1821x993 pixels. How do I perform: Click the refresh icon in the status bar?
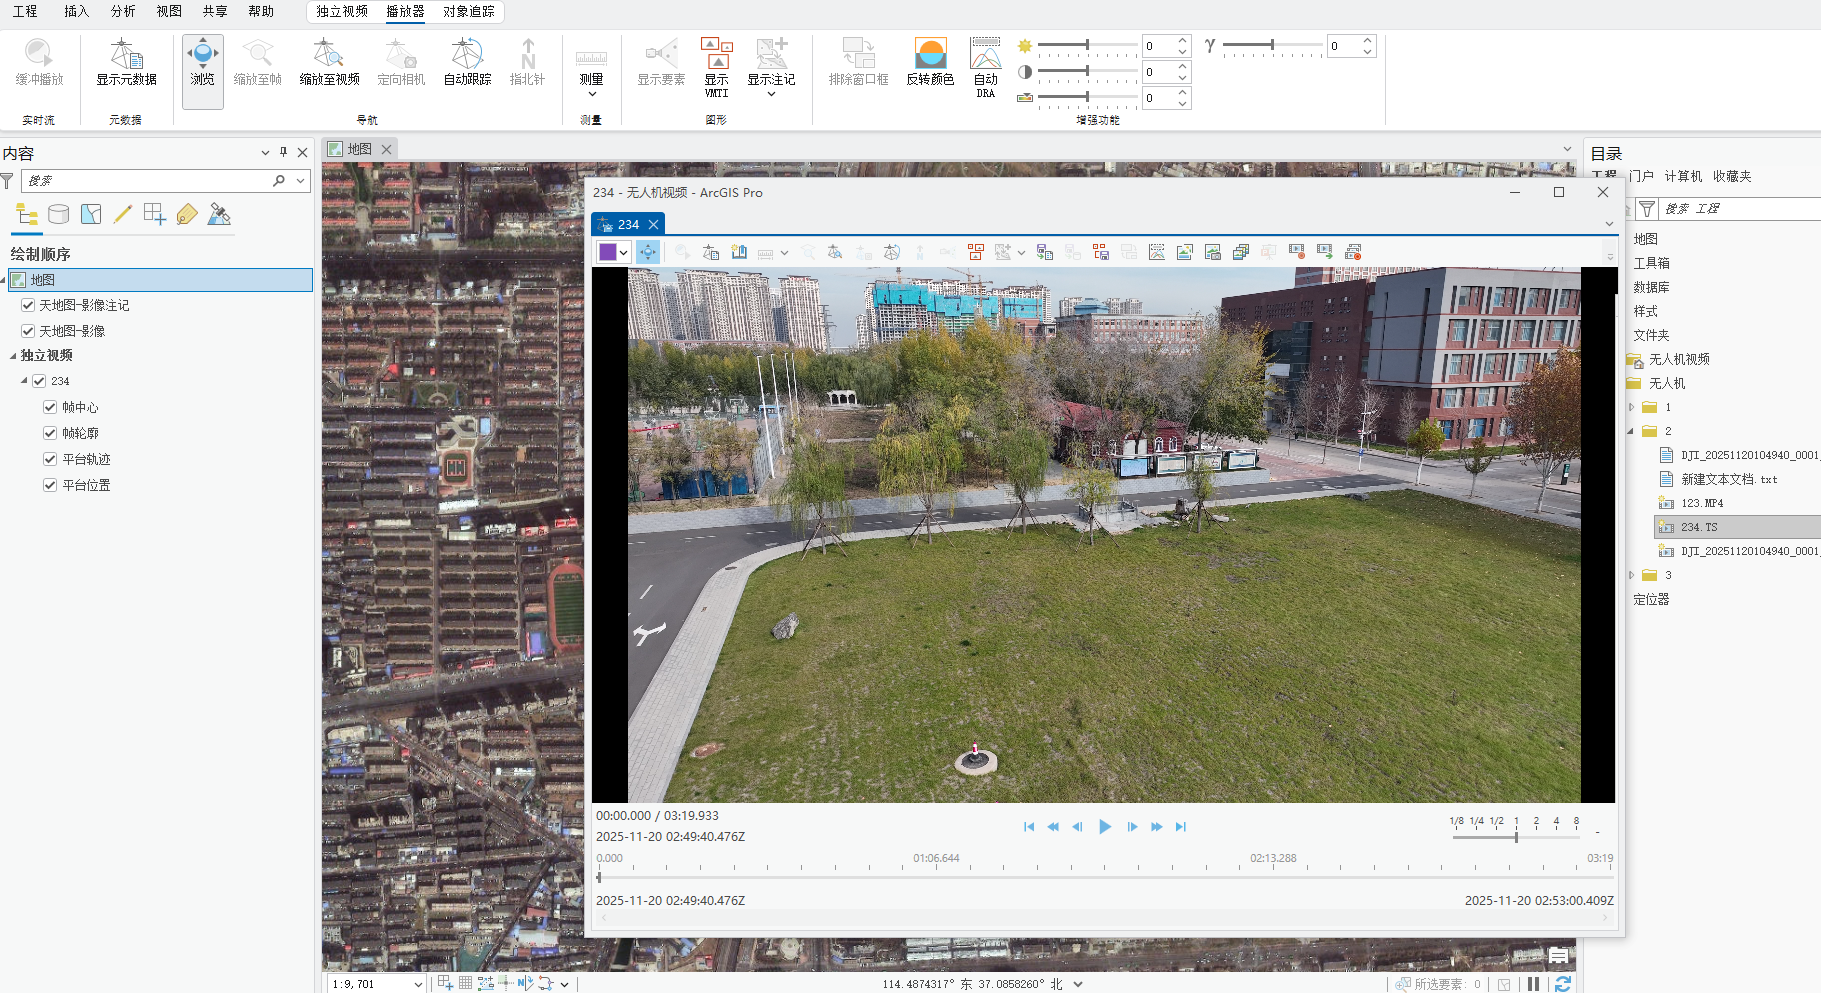1562,984
